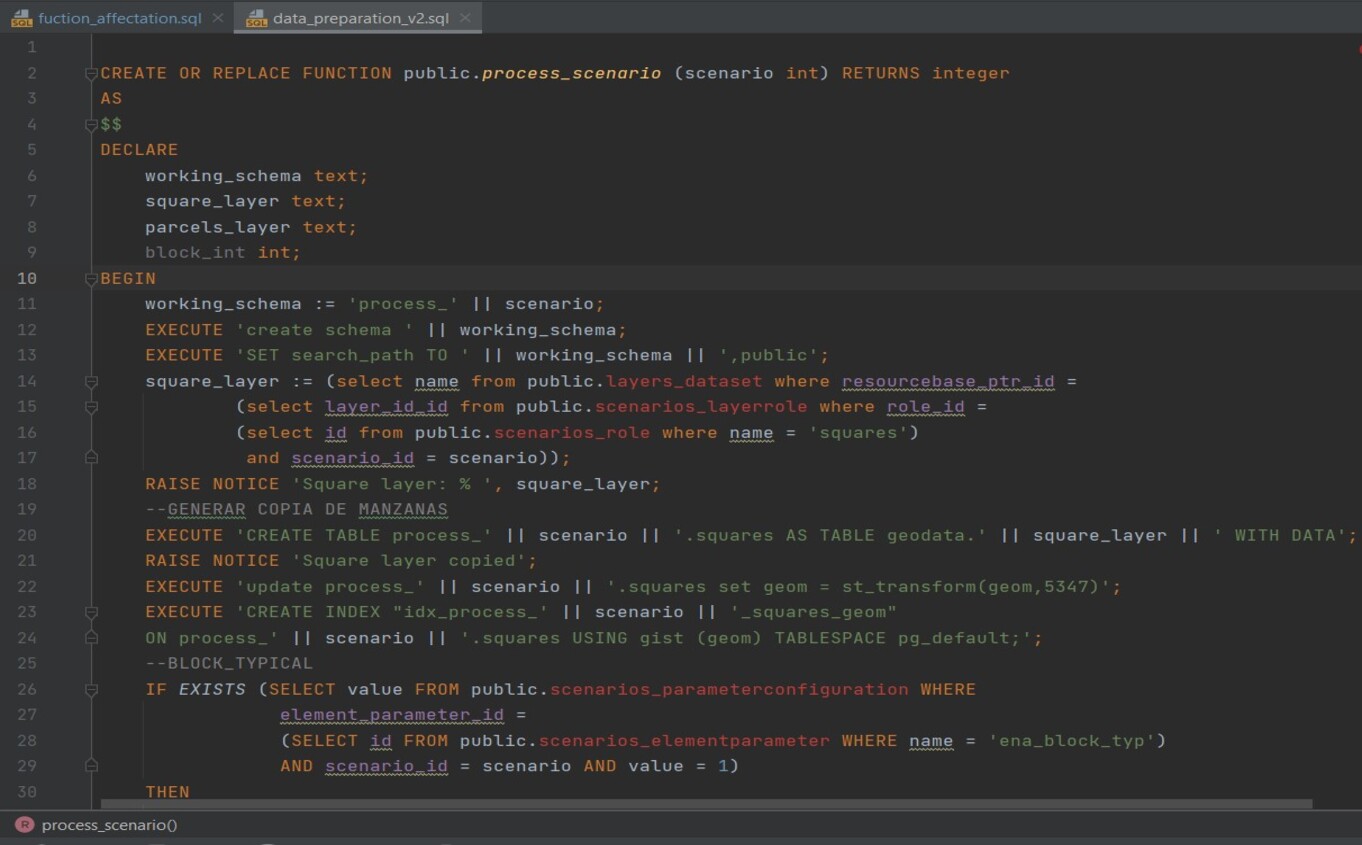The height and width of the screenshot is (845, 1362).
Task: Place cursor on process_scenario function name in line 2
Action: pos(571,73)
